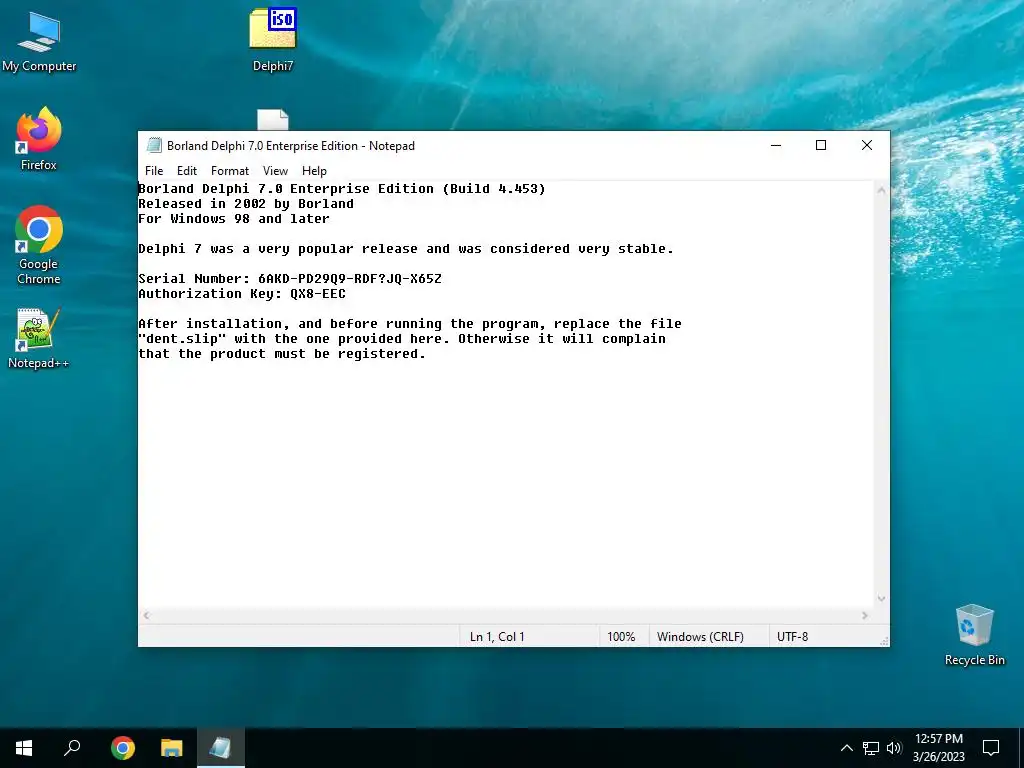Click the horizontal scrollbar right arrow
1024x768 pixels.
(x=865, y=615)
